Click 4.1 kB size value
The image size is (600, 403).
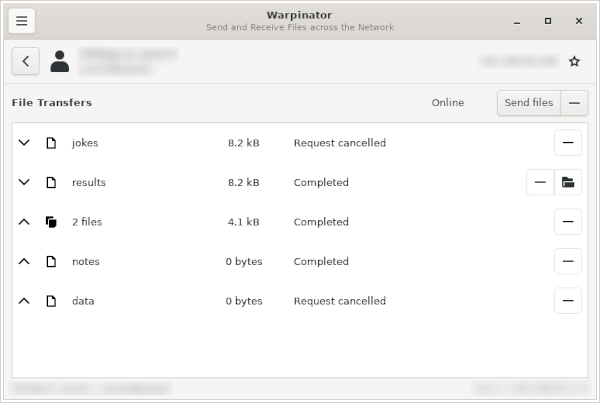pos(244,222)
